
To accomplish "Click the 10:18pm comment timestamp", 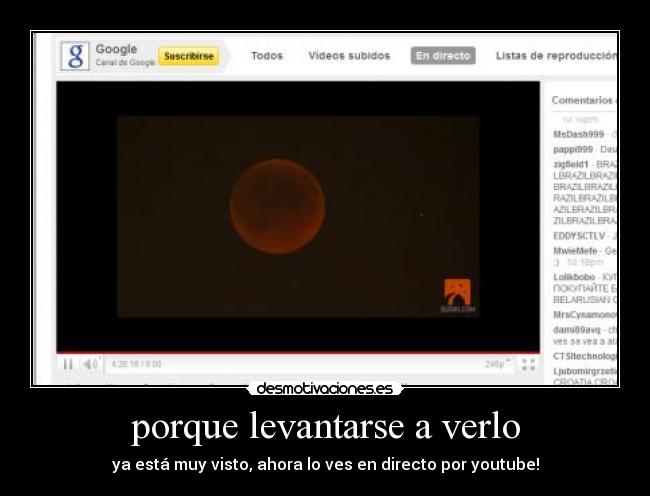I will [585, 262].
